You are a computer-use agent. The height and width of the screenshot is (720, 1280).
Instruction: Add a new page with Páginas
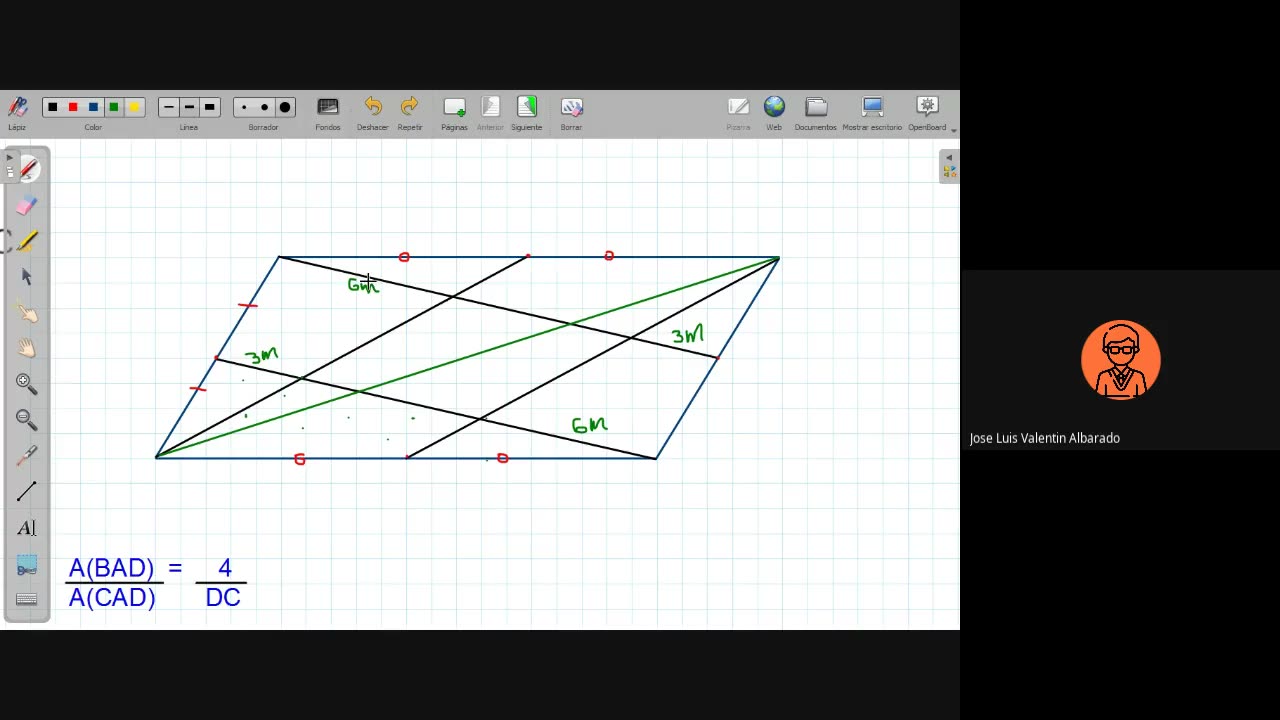(x=454, y=107)
